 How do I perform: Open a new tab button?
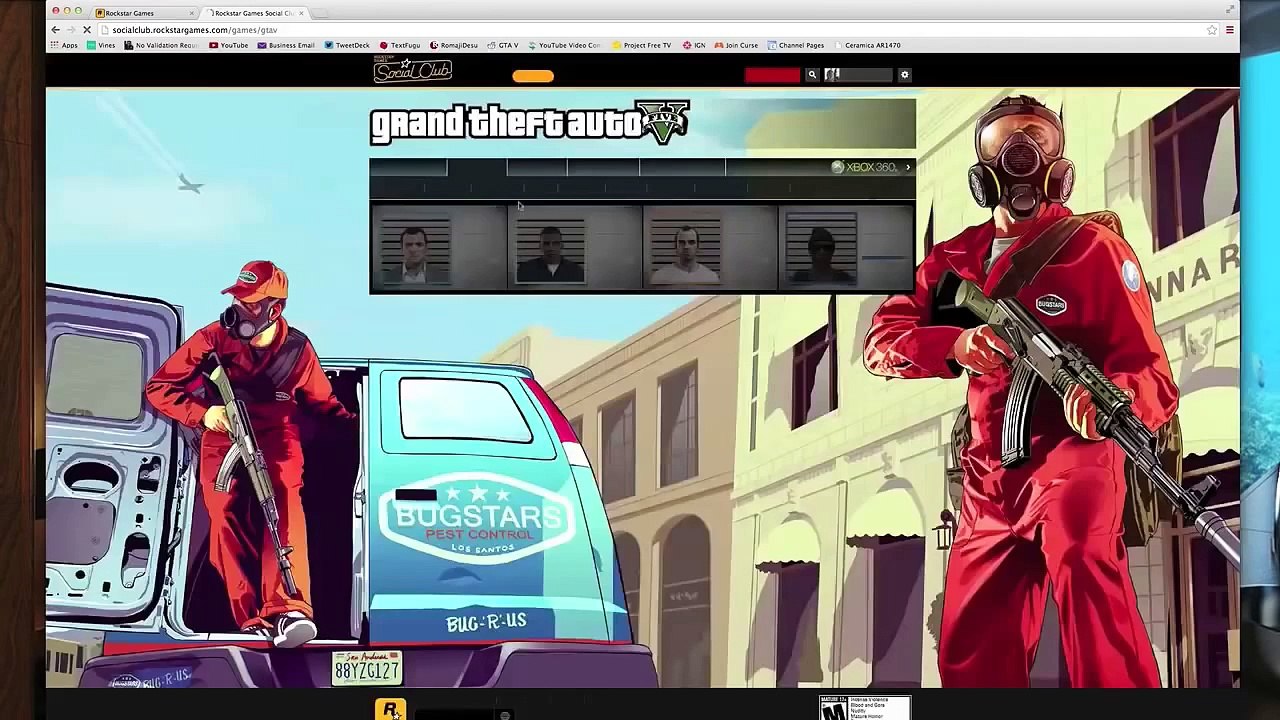(x=322, y=13)
